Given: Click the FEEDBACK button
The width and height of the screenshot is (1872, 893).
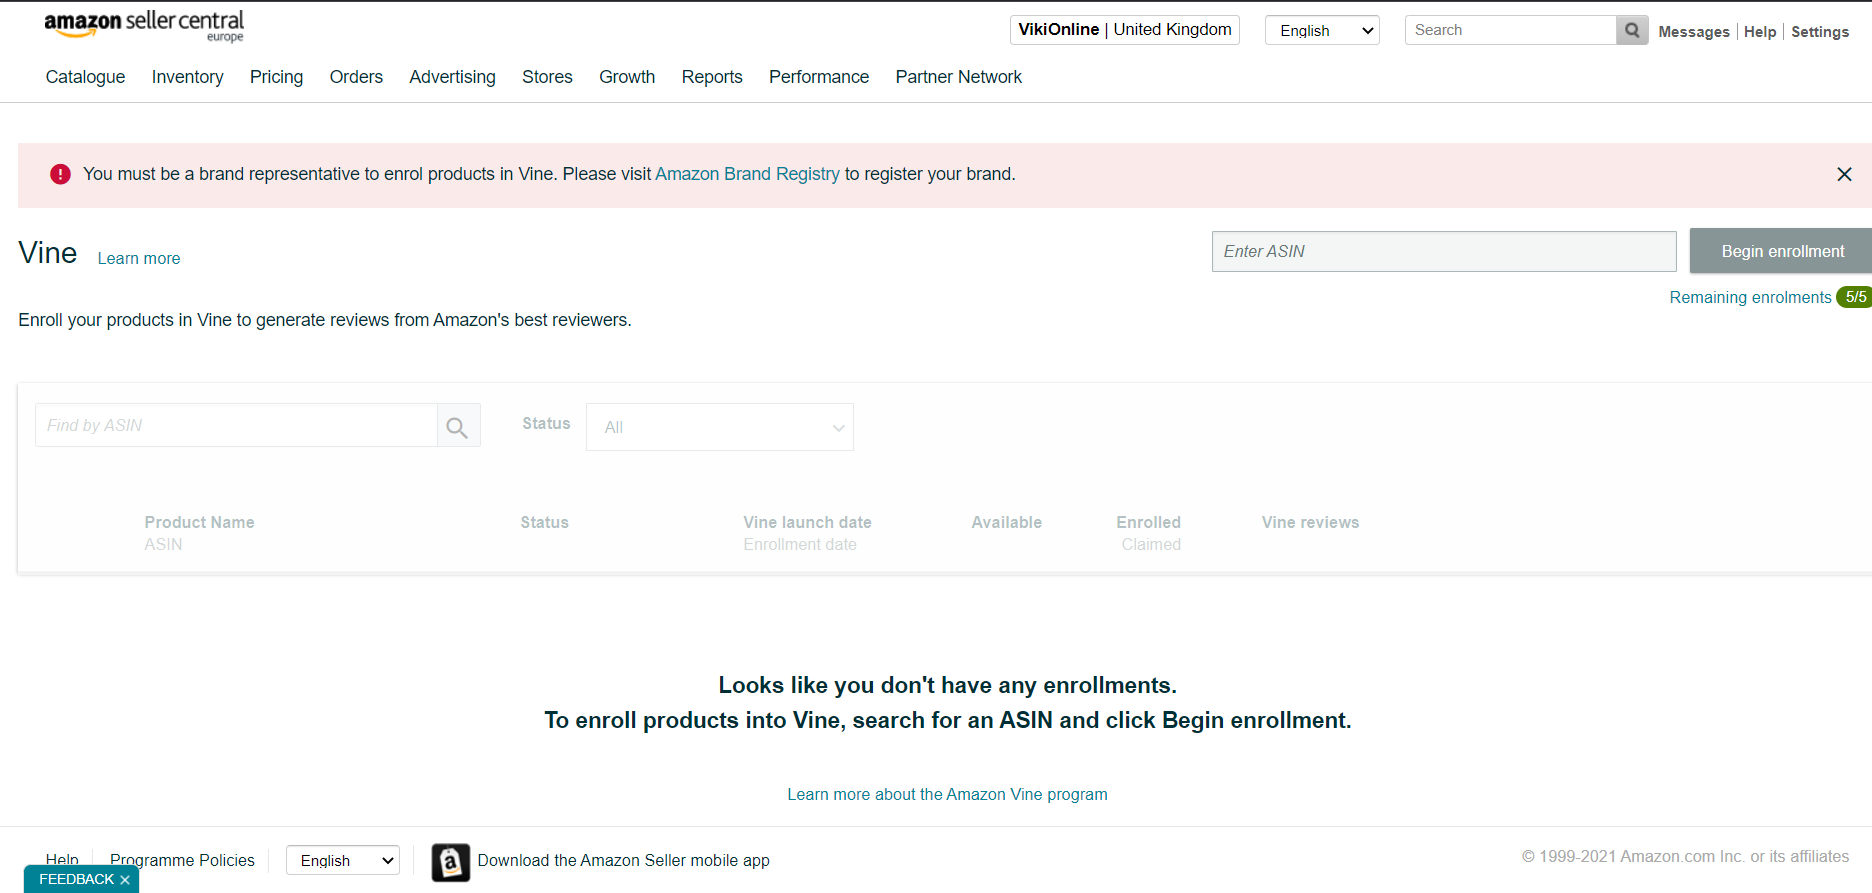Looking at the screenshot, I should (x=77, y=879).
